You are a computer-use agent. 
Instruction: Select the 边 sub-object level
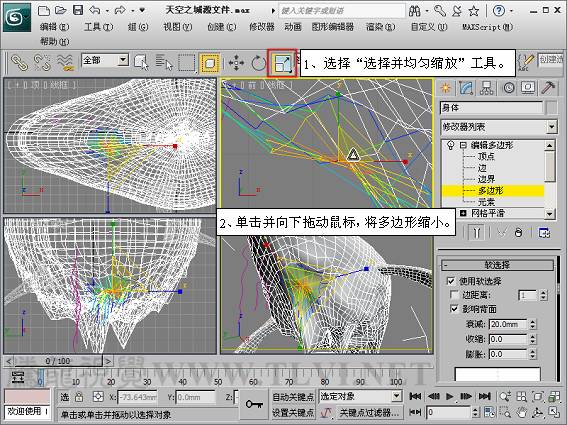pyautogui.click(x=482, y=168)
